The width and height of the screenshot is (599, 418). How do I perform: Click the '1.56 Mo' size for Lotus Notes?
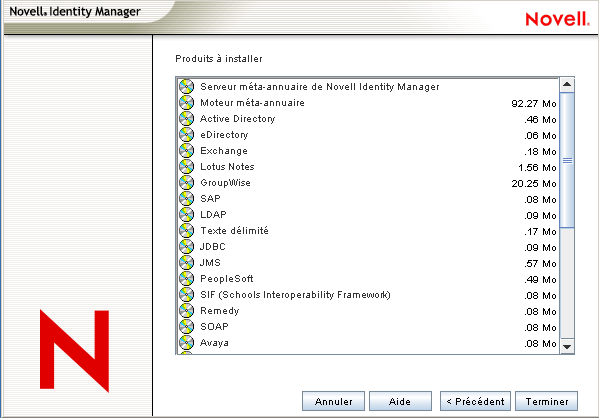tap(537, 167)
